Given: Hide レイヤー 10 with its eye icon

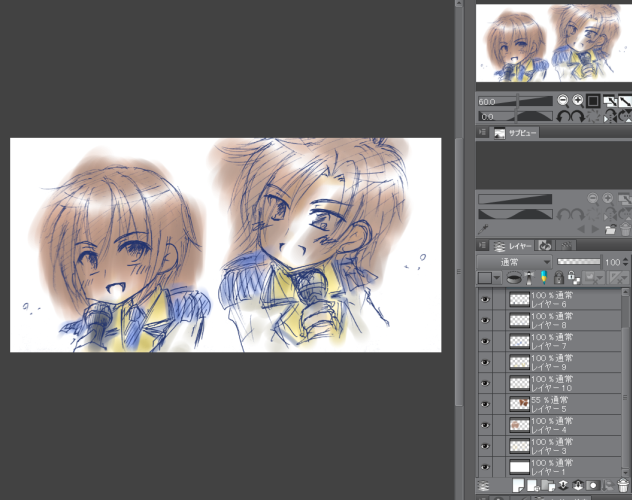Looking at the screenshot, I should coord(485,383).
